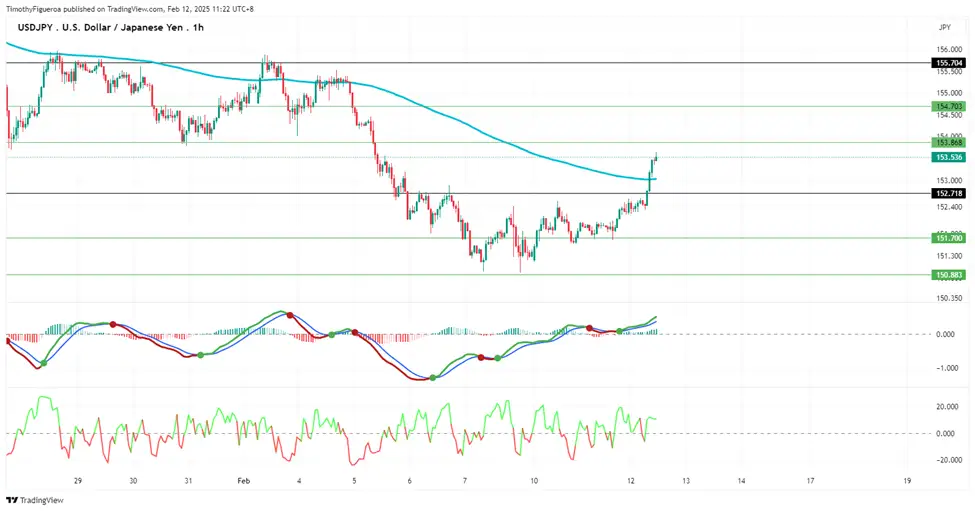Click the 152.400 price axis value
Image resolution: width=975 pixels, height=511 pixels.
[x=949, y=206]
